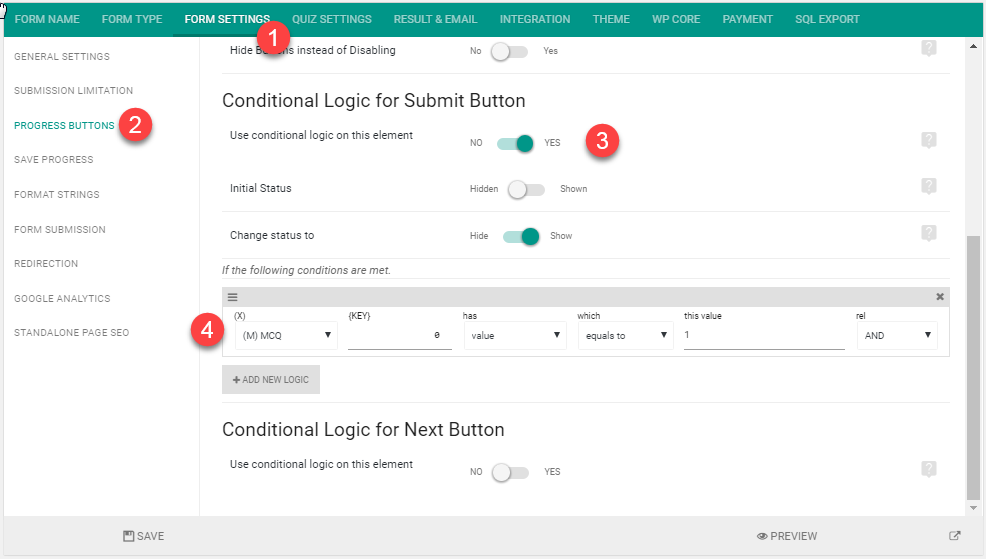
Task: Switch to Quiz Settings tab
Action: [x=331, y=19]
